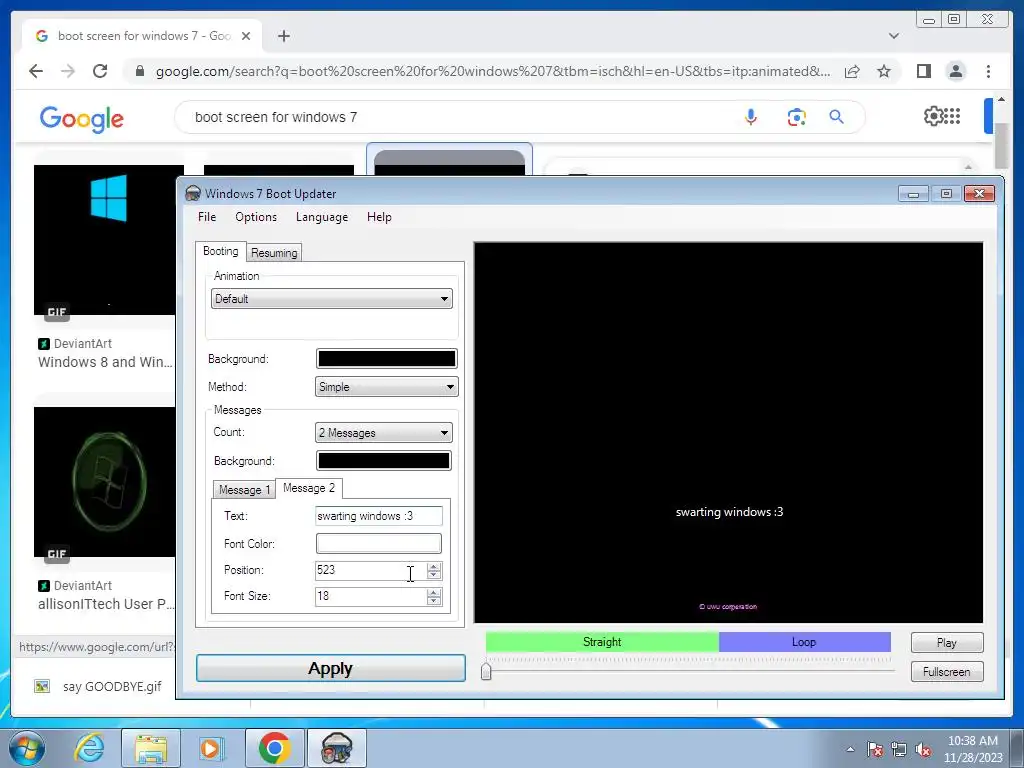
Task: Click the Chrome address bar
Action: (493, 71)
